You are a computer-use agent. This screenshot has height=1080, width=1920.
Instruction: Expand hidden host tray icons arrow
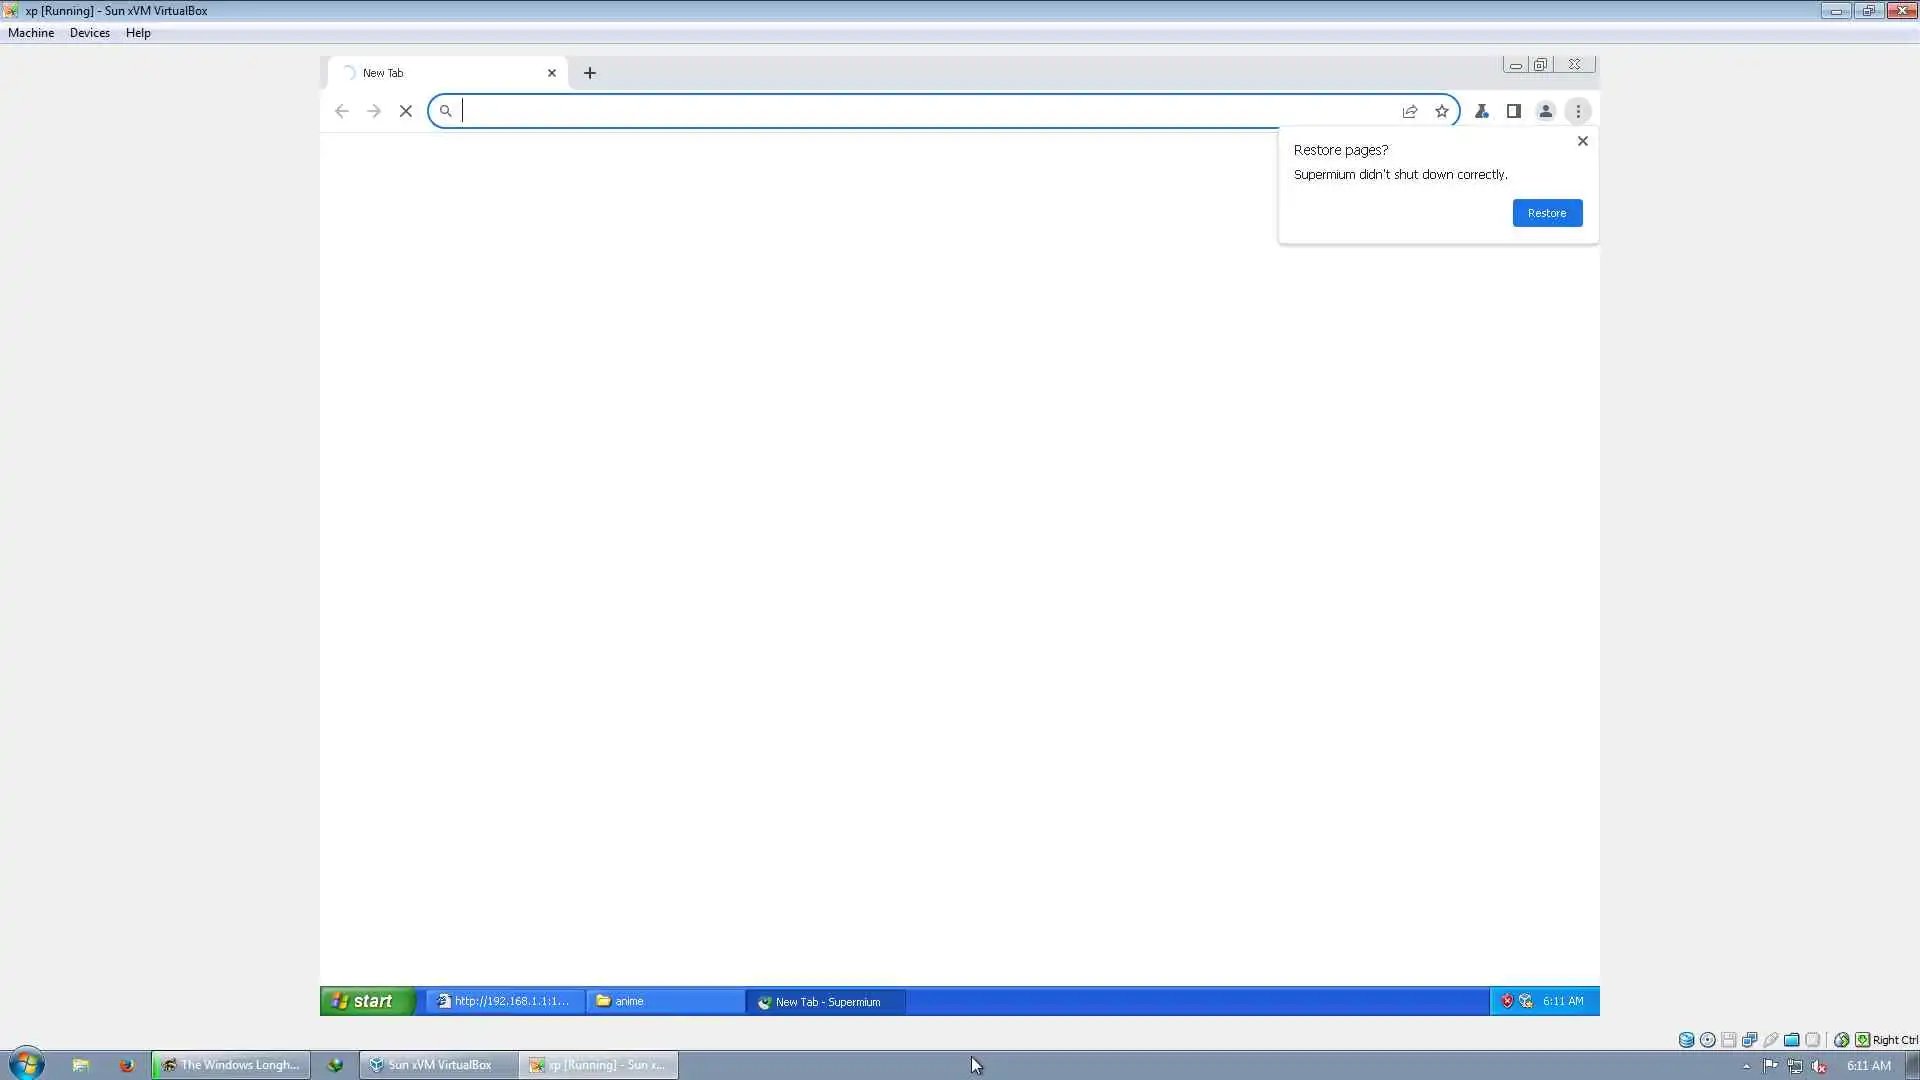1746,1066
